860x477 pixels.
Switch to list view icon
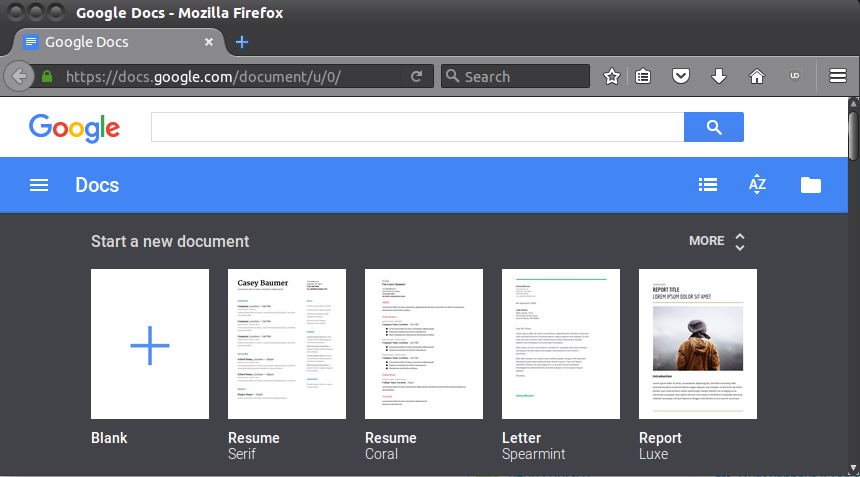708,185
